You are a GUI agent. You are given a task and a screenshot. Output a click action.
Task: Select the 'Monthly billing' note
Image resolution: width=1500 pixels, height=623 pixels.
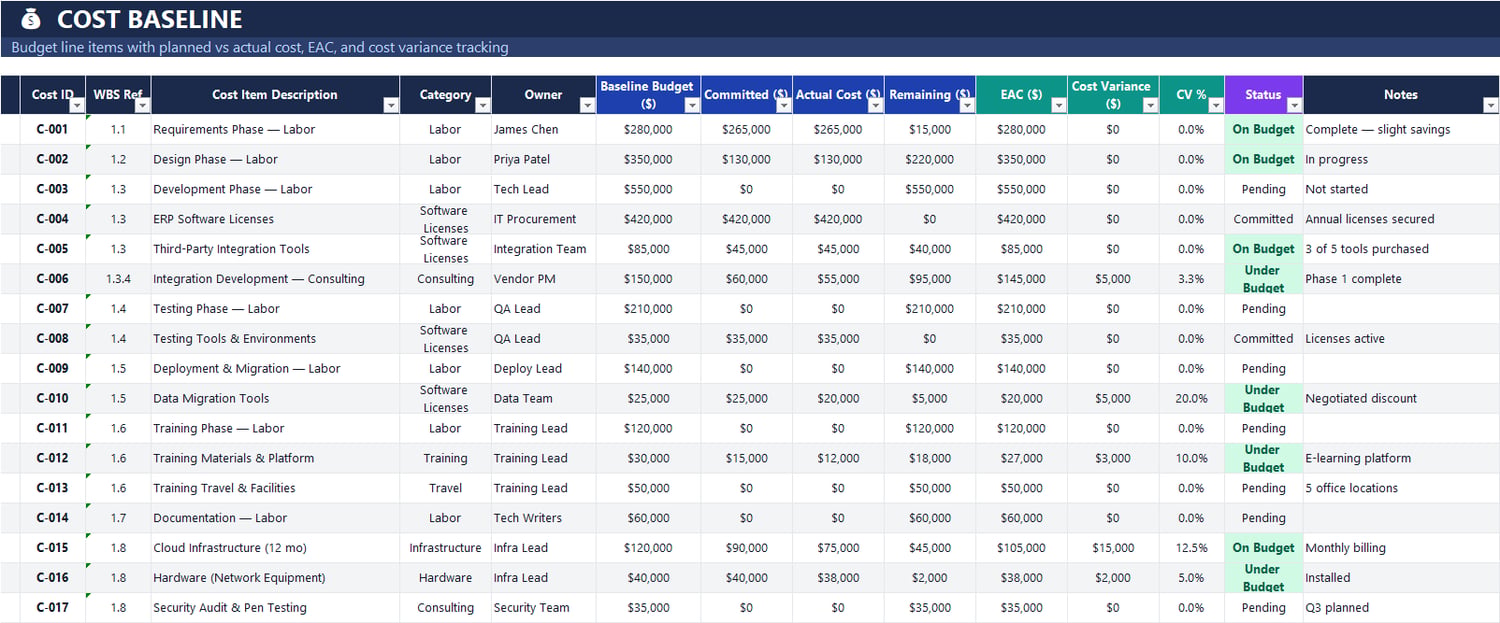coord(1401,548)
